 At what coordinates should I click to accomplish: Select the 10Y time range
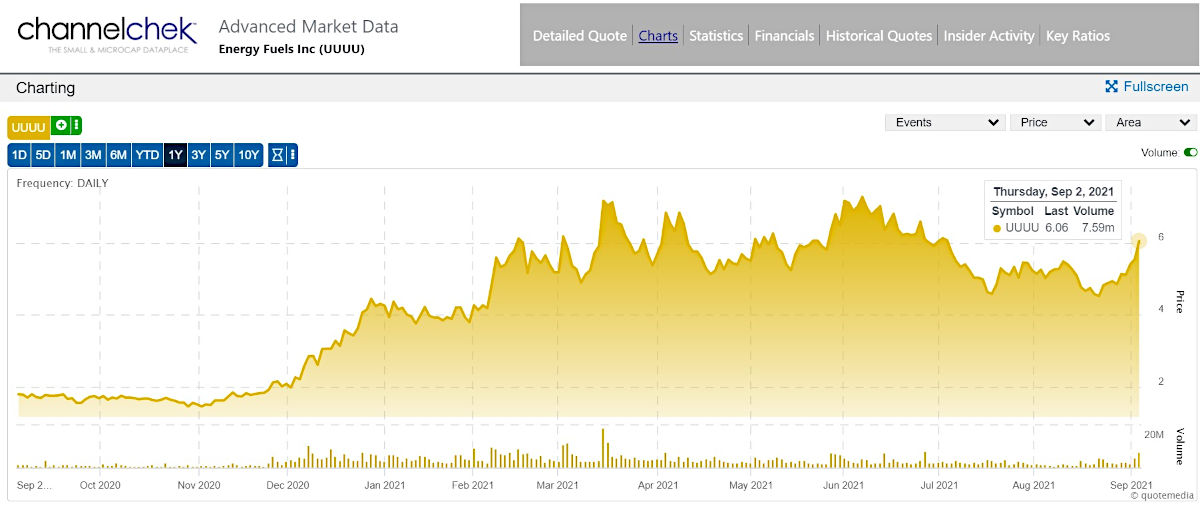point(248,155)
